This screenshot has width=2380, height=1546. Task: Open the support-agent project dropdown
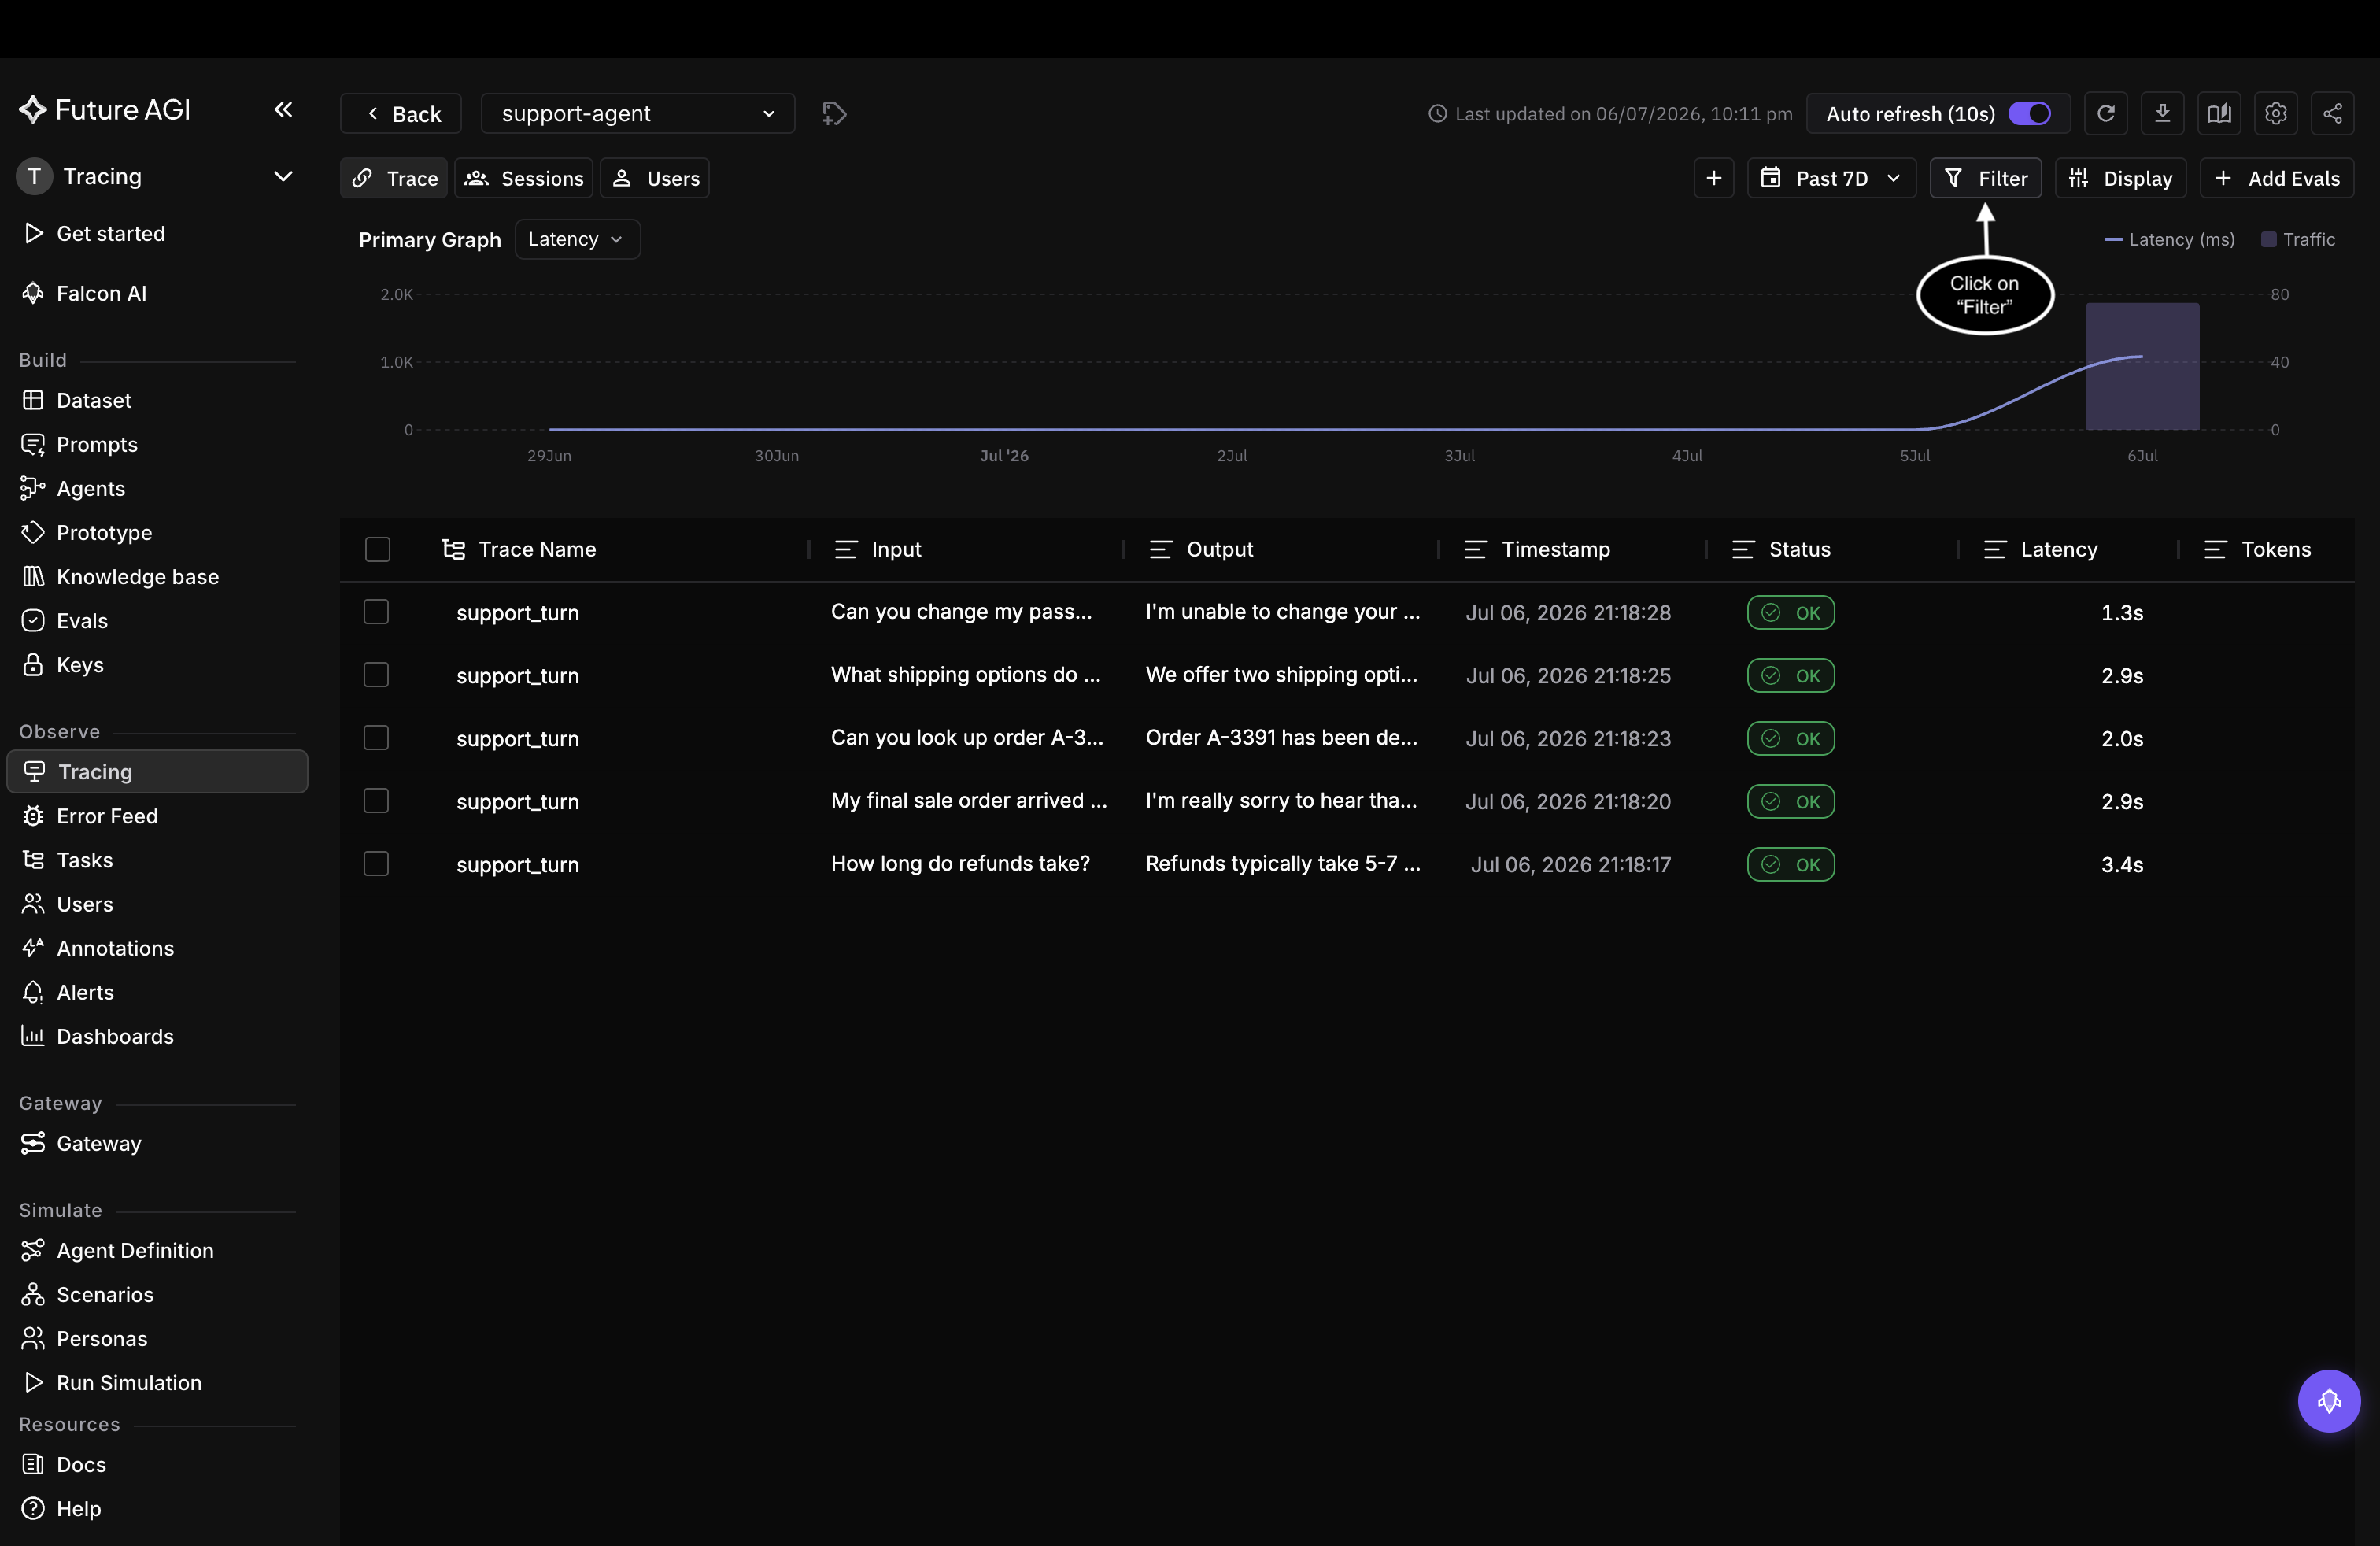[x=637, y=113]
